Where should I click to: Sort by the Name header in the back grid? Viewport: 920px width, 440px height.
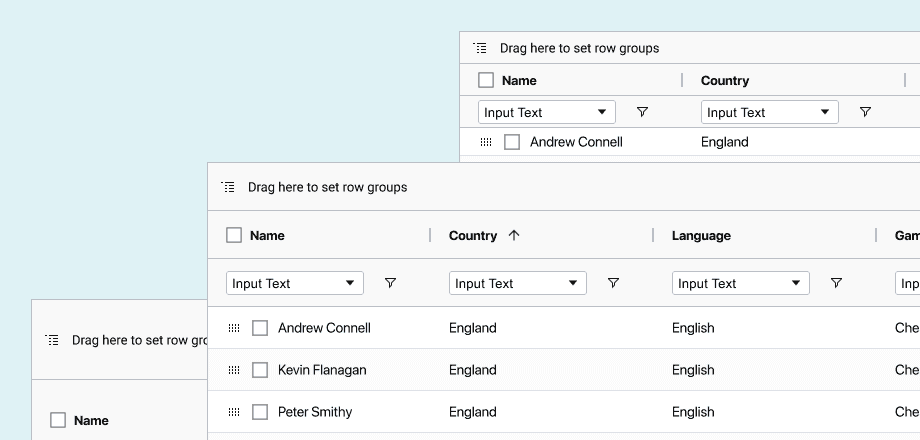(x=519, y=80)
